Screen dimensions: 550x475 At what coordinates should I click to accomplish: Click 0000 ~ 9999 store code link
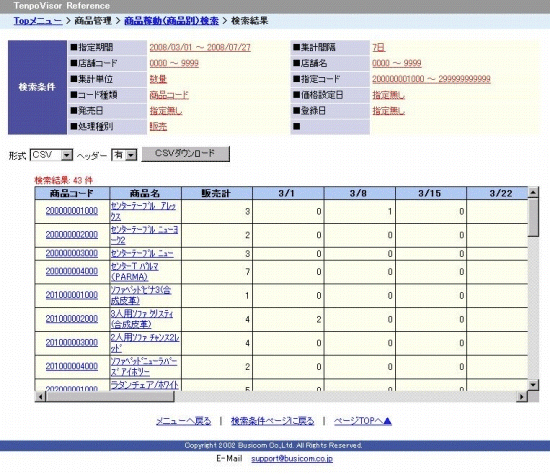[174, 63]
